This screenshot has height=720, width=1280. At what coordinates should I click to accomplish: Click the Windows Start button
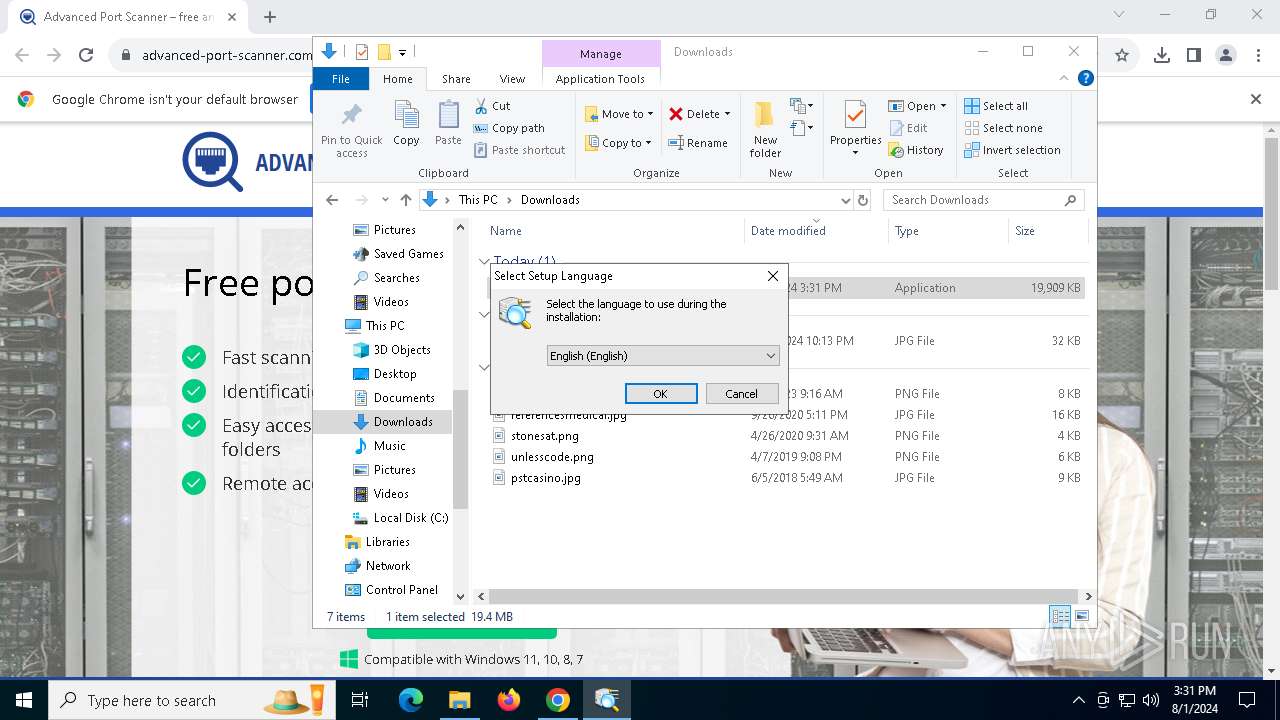click(23, 700)
